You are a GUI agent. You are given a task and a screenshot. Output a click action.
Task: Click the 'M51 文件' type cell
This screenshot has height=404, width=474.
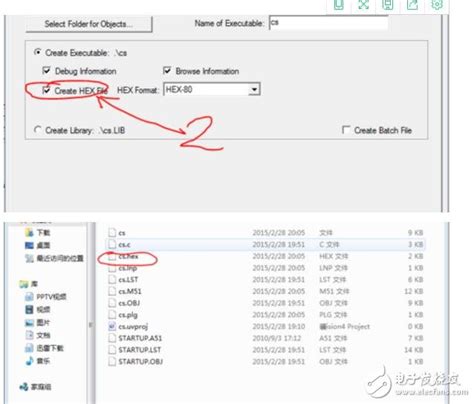[x=334, y=291]
